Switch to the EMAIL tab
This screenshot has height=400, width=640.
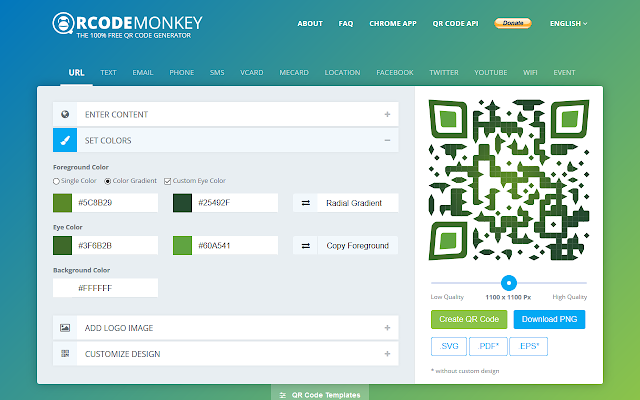tap(143, 73)
